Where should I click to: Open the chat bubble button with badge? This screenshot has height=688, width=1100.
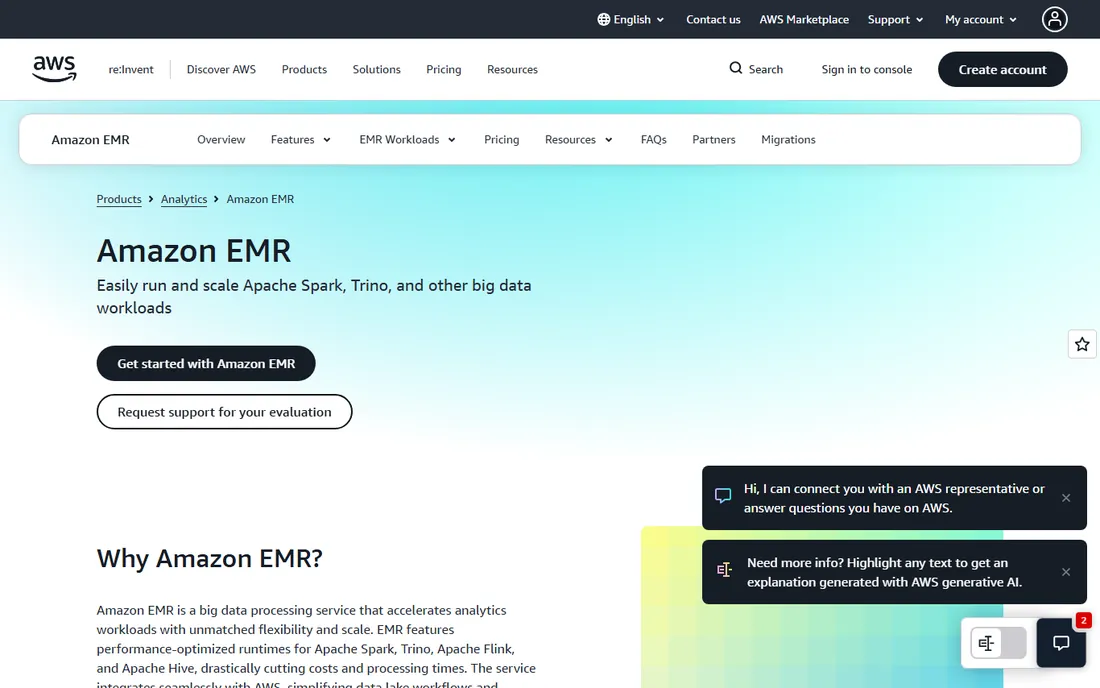(1061, 643)
